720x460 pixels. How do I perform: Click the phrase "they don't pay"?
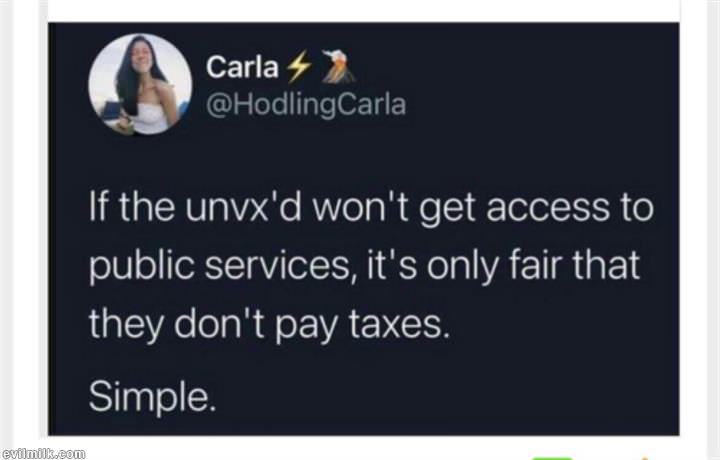tap(215, 325)
